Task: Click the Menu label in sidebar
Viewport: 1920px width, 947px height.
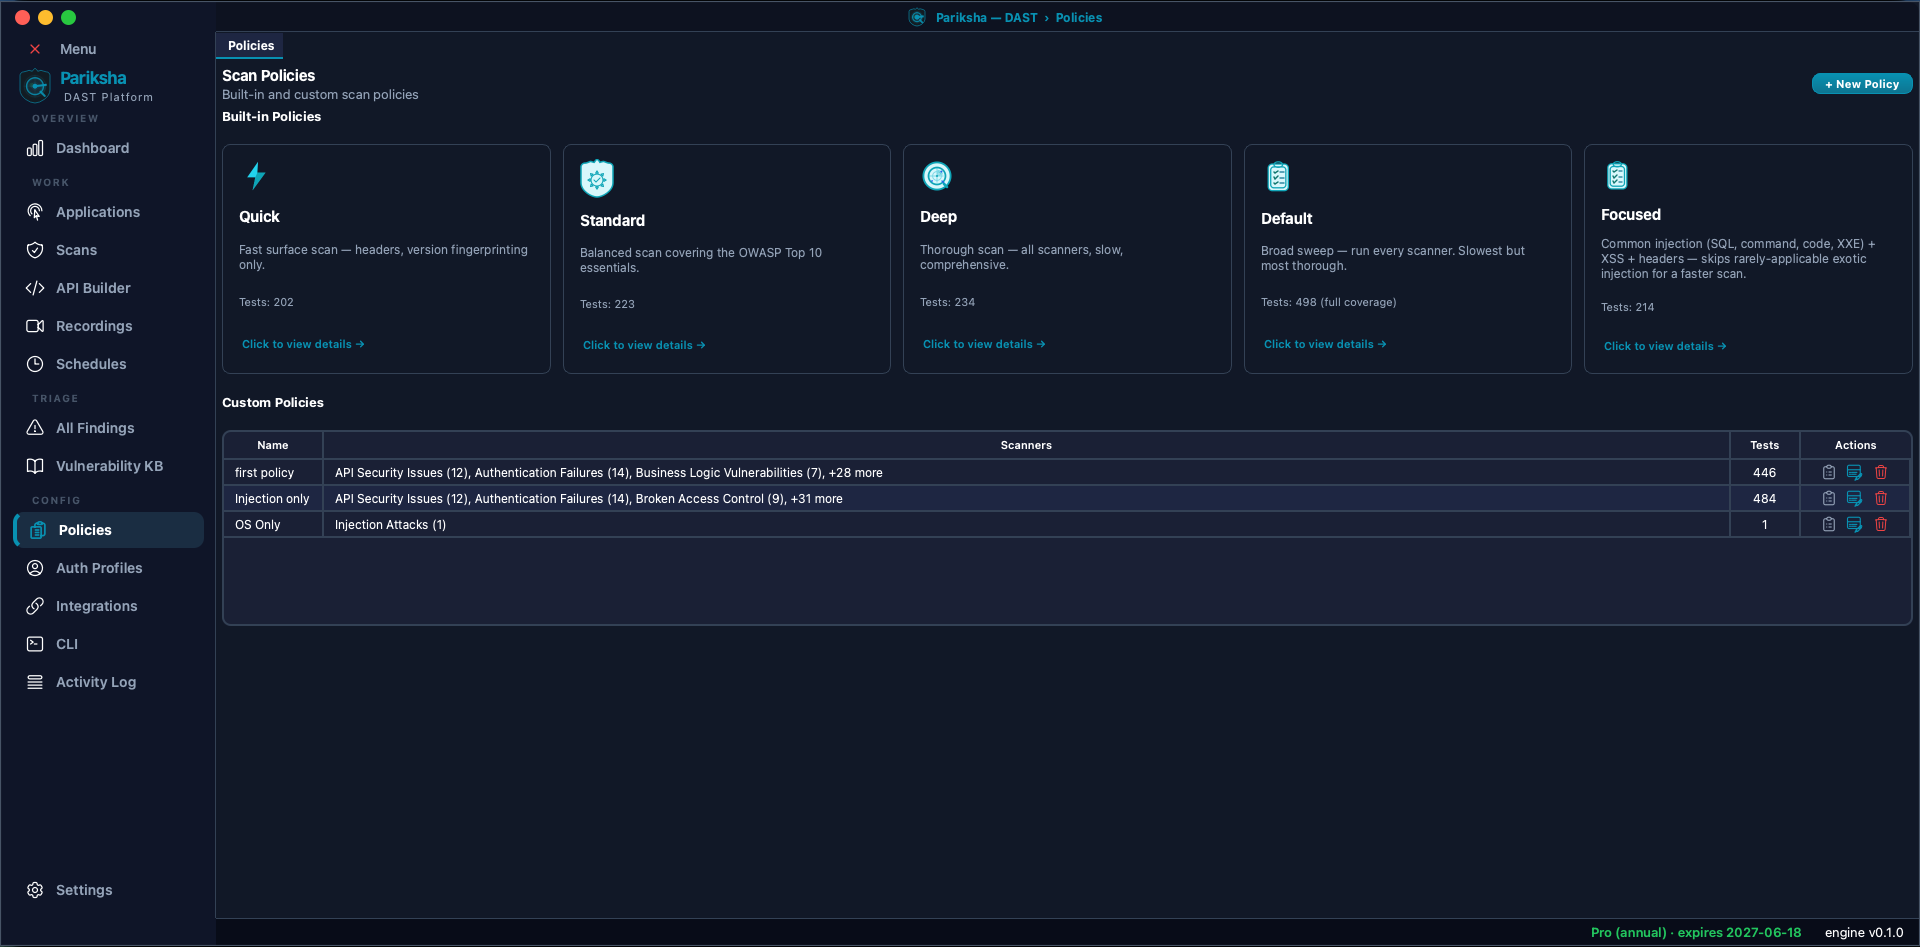Action: tap(78, 49)
